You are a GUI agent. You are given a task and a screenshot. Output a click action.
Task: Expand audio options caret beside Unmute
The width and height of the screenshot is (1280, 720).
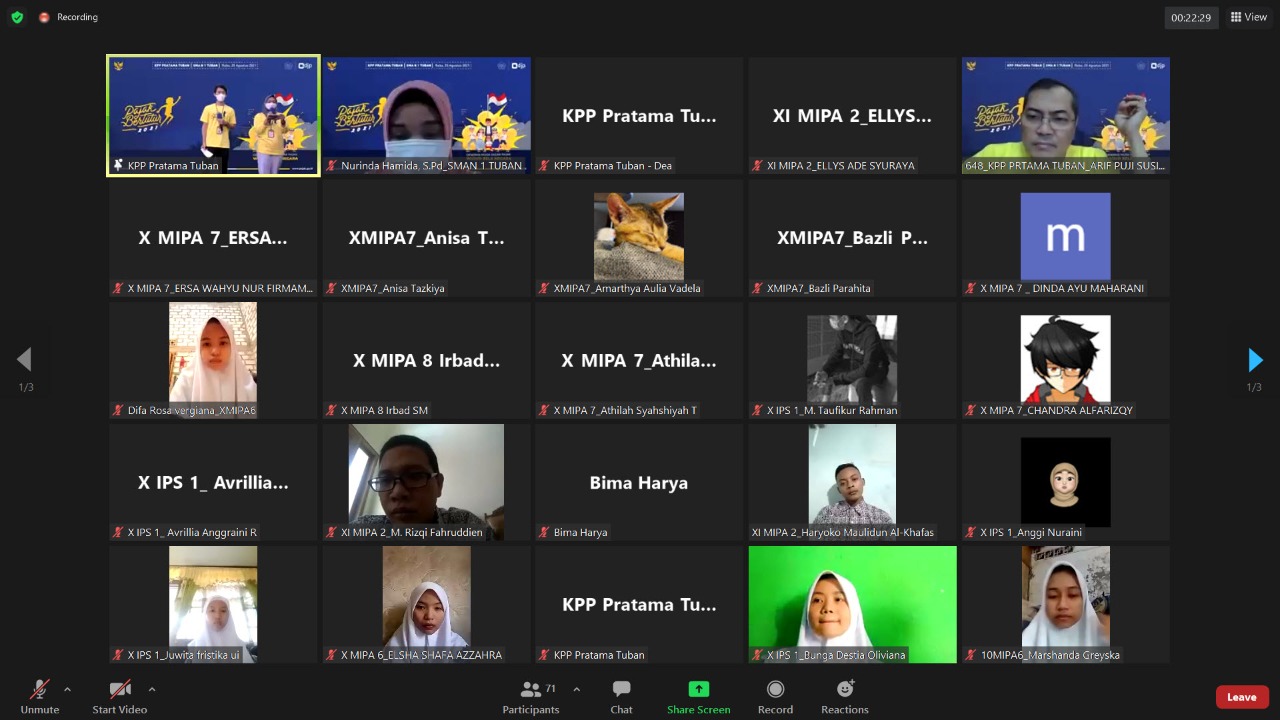point(67,689)
